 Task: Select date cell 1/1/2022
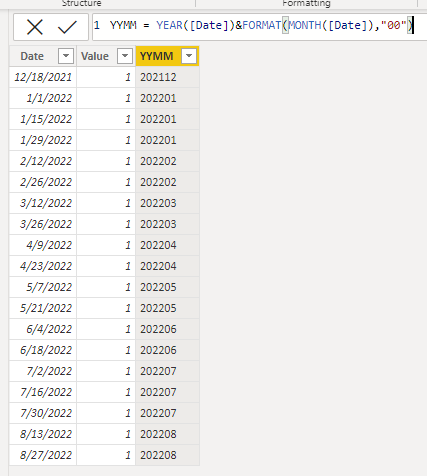pos(43,98)
